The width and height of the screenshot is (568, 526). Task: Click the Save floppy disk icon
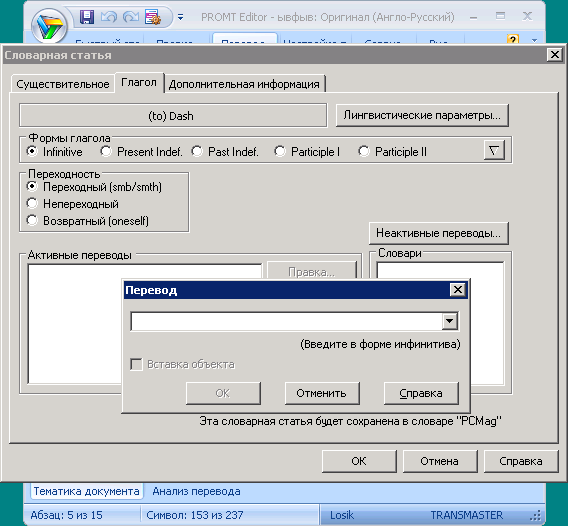point(87,17)
